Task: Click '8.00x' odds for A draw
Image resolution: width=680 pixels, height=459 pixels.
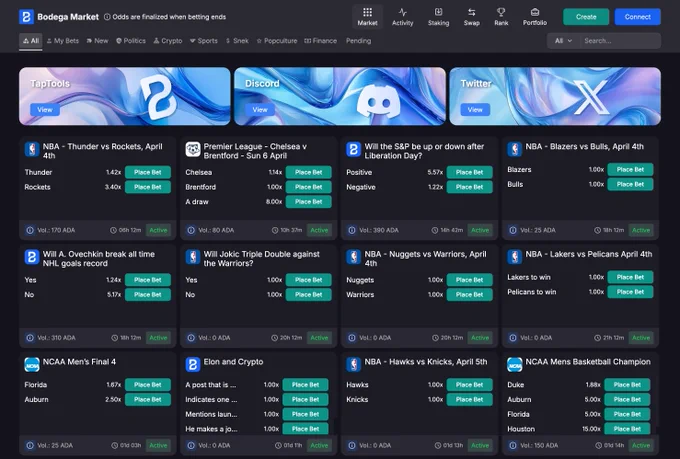Action: [274, 202]
